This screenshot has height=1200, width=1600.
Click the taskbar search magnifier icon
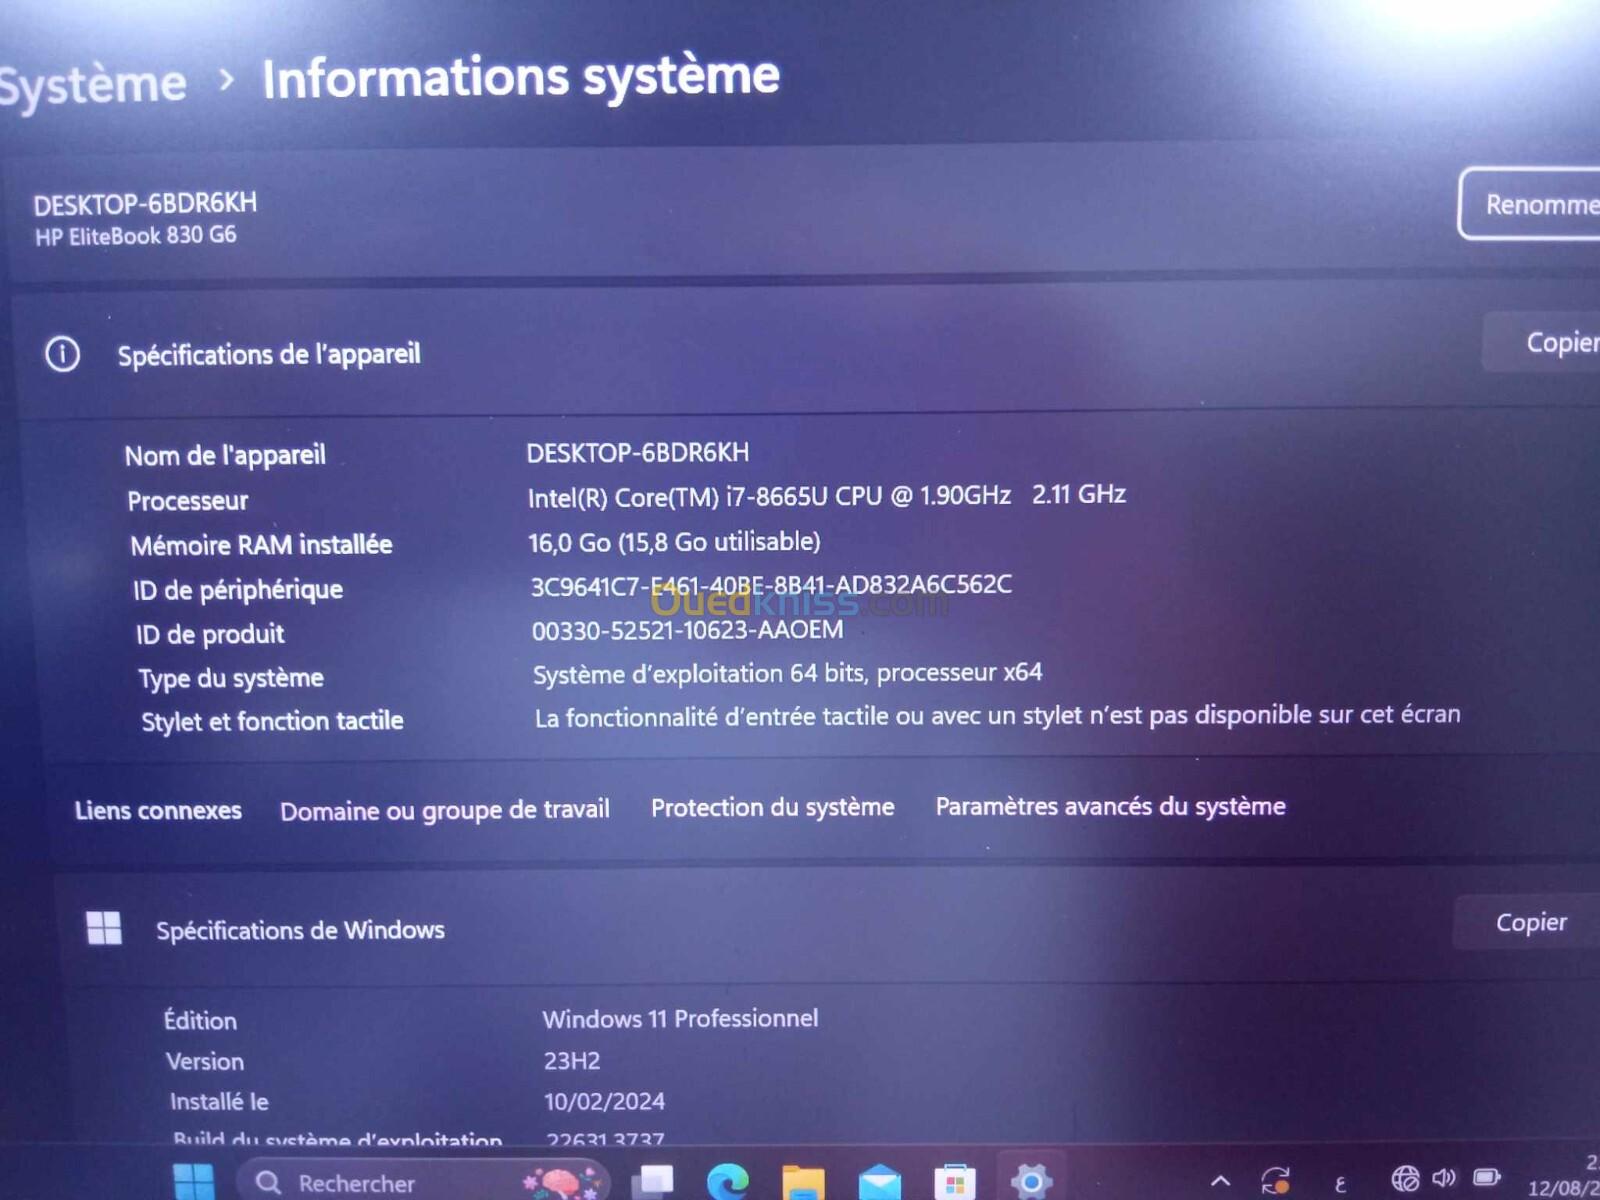(x=268, y=1183)
